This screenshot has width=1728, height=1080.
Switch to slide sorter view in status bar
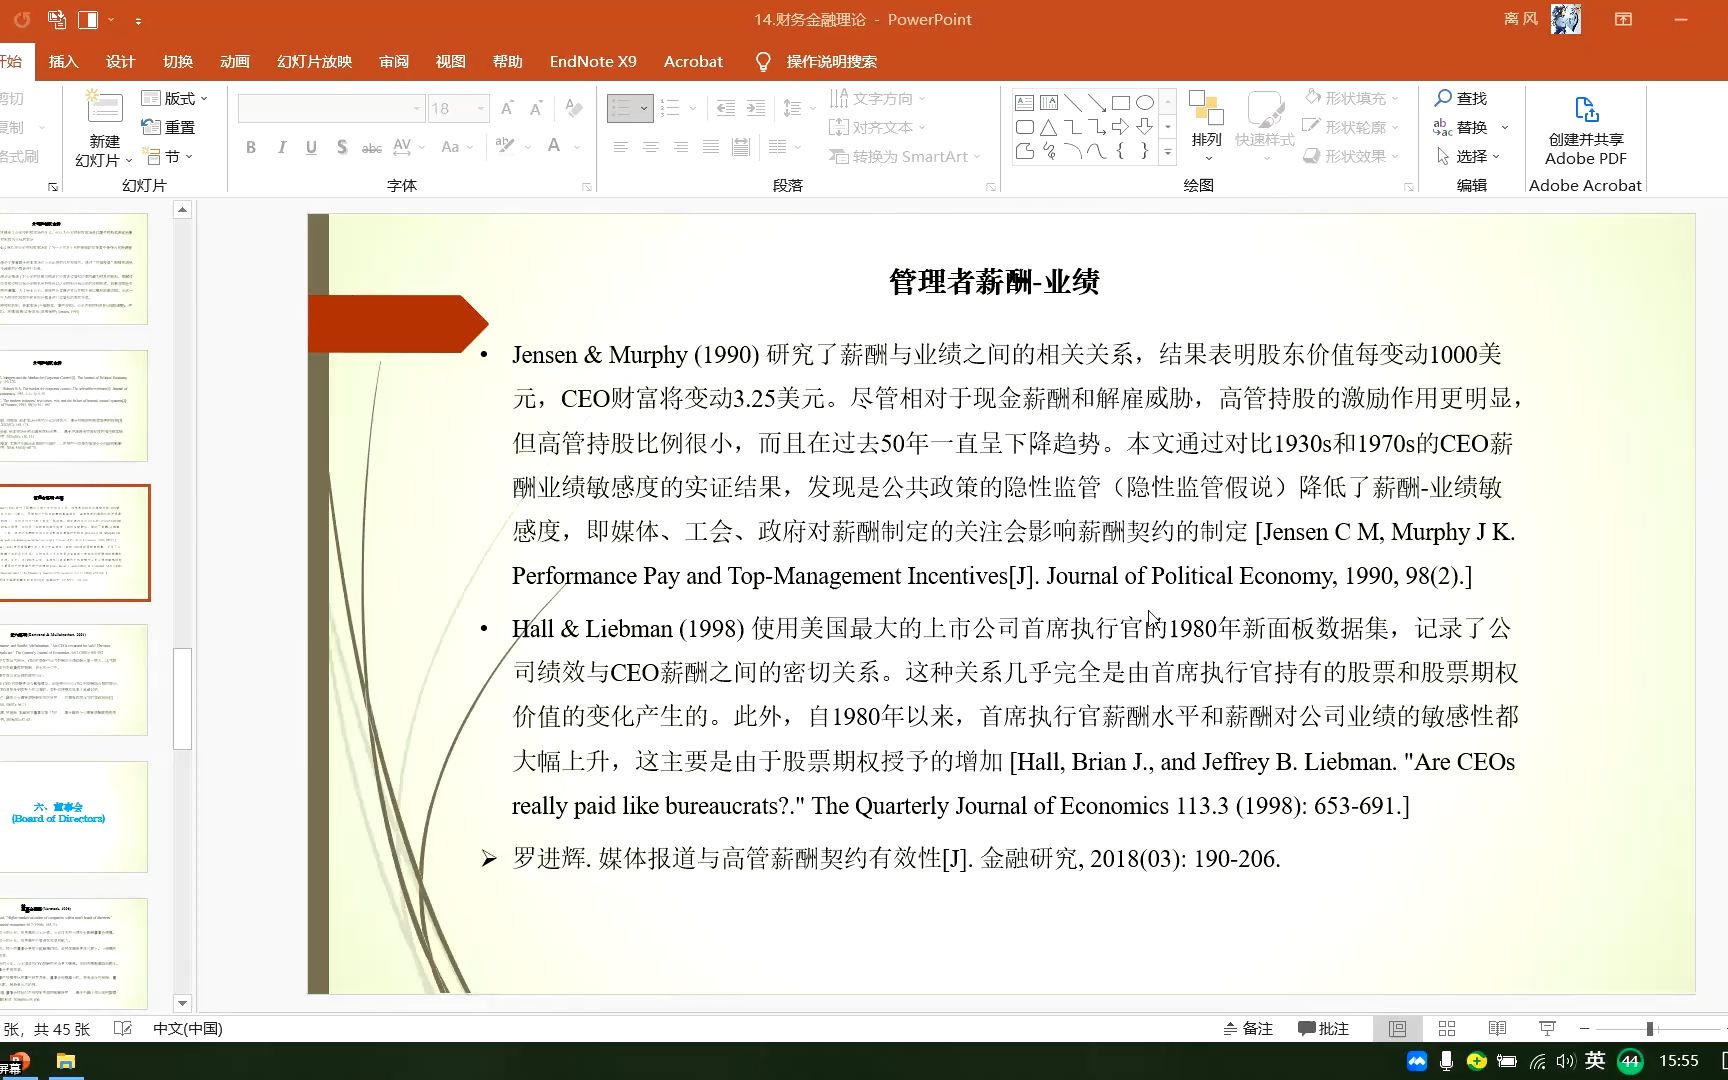point(1446,1028)
